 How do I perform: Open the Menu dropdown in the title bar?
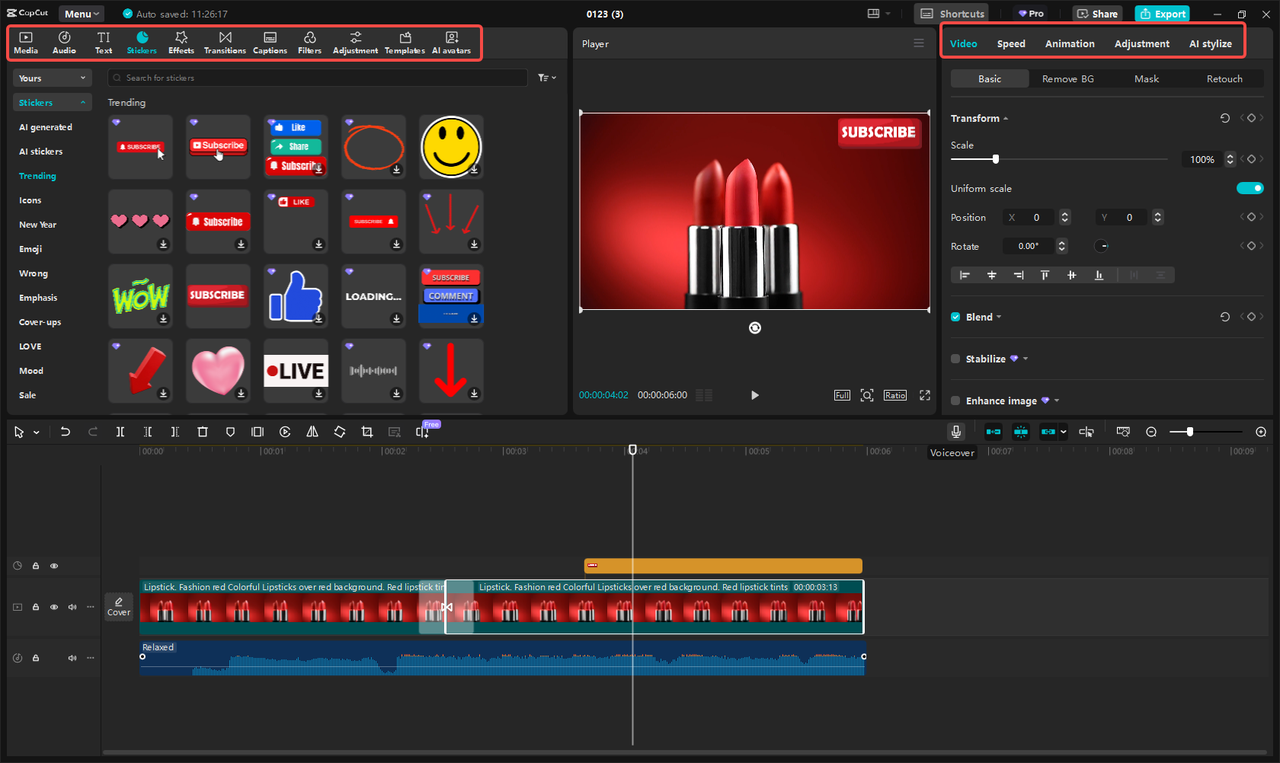click(x=80, y=13)
